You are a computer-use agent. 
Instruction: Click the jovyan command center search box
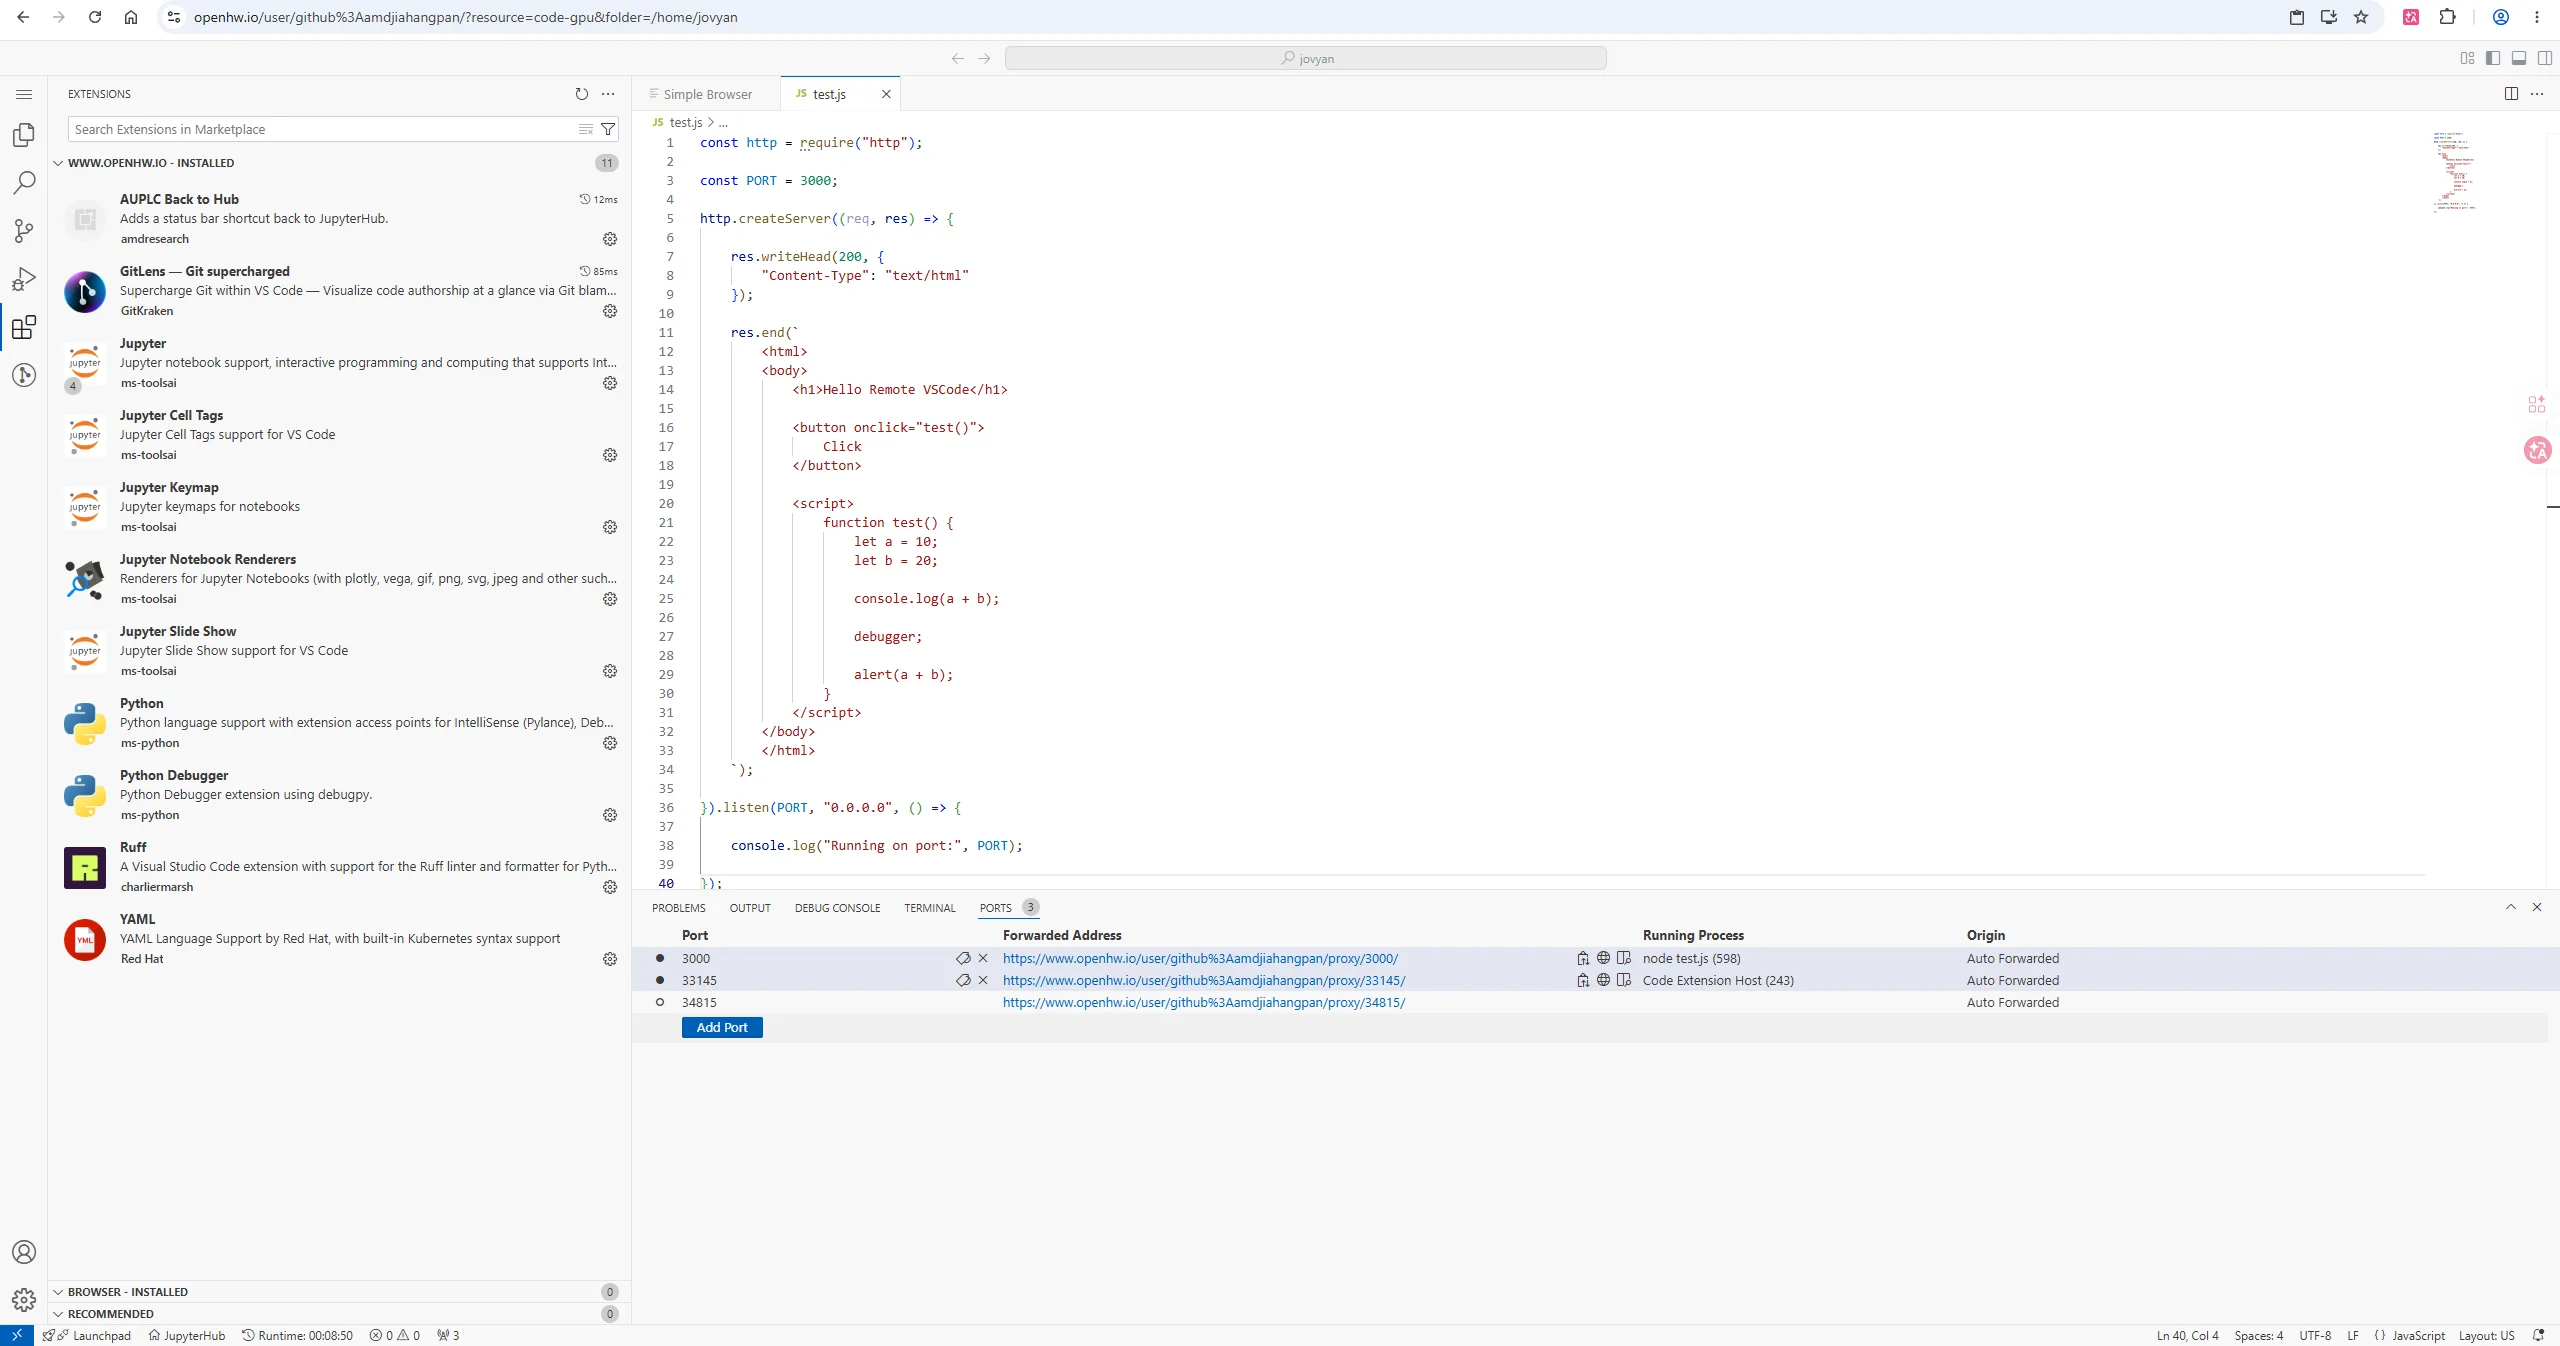pyautogui.click(x=1306, y=58)
